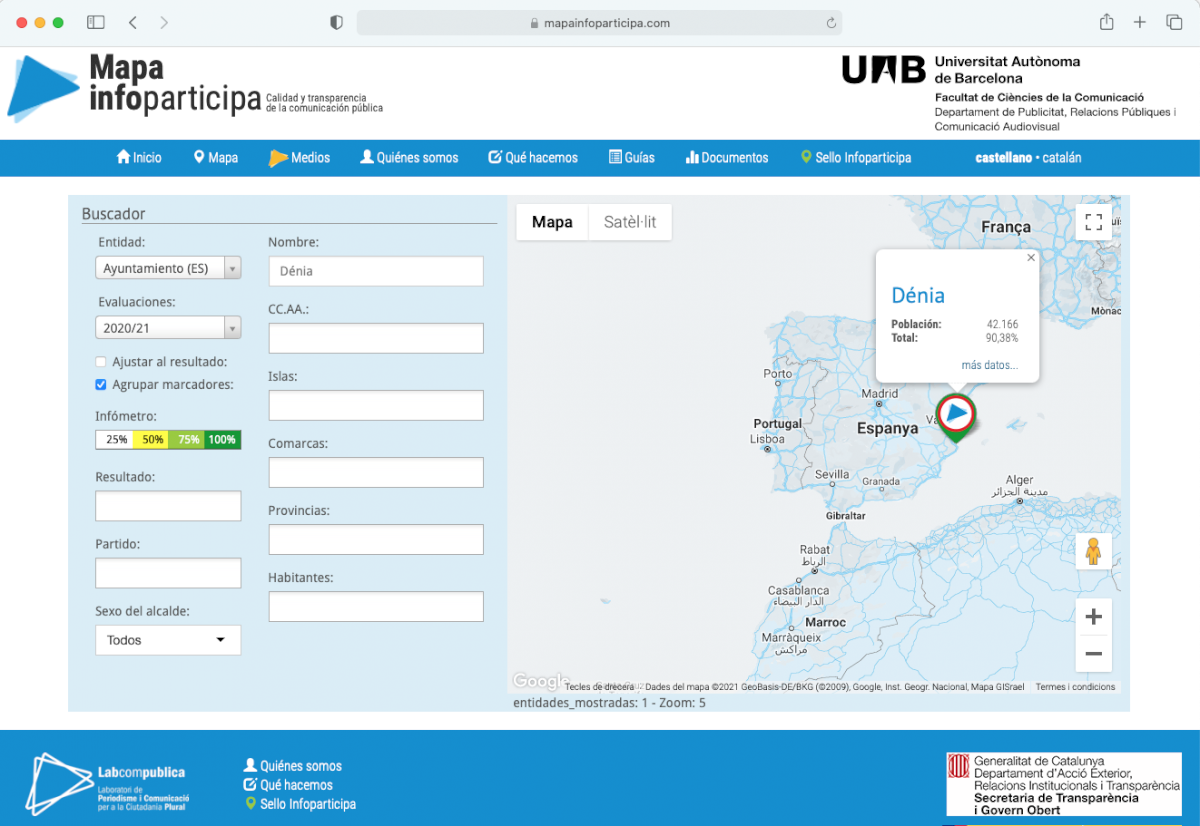1200x826 pixels.
Task: Zoom out with the map minus button
Action: (1093, 654)
